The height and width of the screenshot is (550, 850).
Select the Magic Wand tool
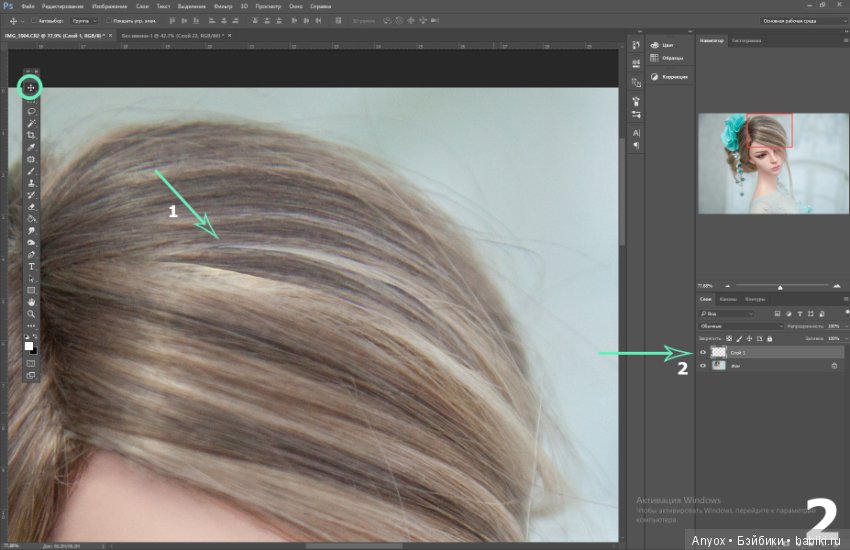pyautogui.click(x=31, y=124)
